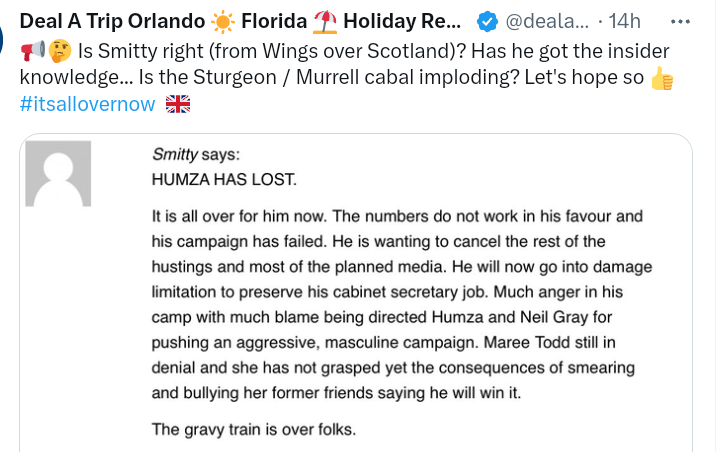
Task: Open the #itsallovernow hashtag
Action: pyautogui.click(x=87, y=105)
